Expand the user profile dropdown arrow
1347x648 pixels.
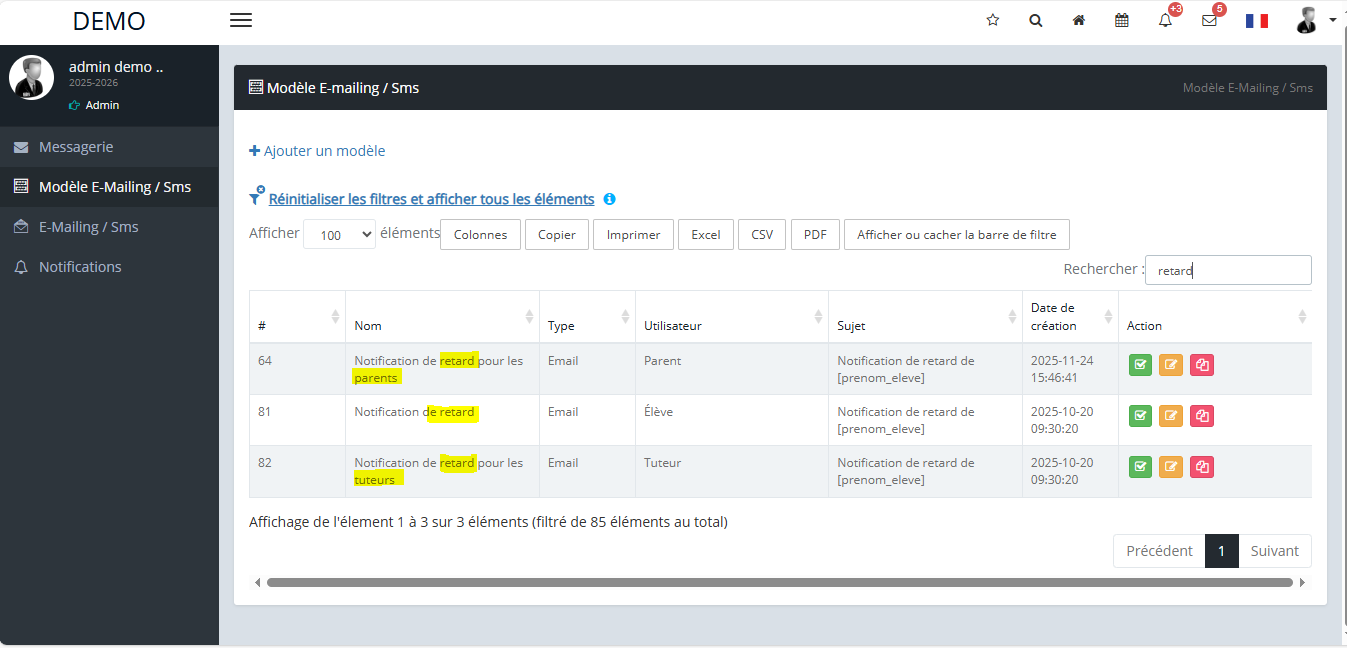point(1332,20)
